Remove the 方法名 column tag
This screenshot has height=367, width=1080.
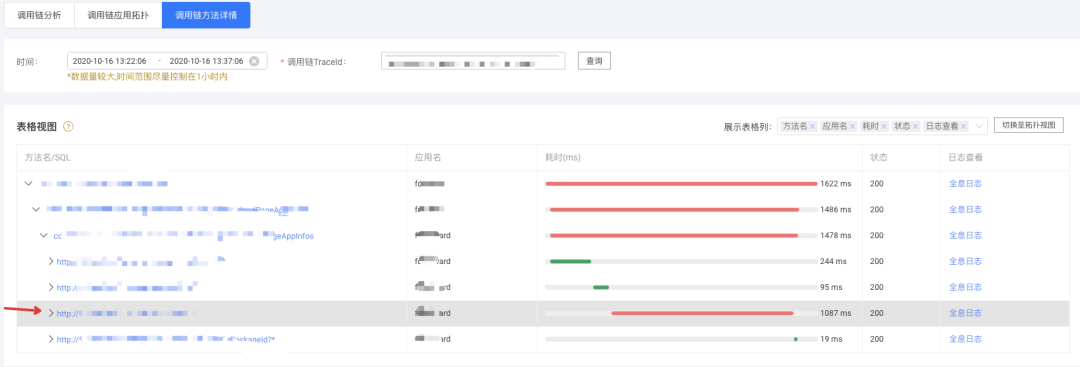[813, 127]
